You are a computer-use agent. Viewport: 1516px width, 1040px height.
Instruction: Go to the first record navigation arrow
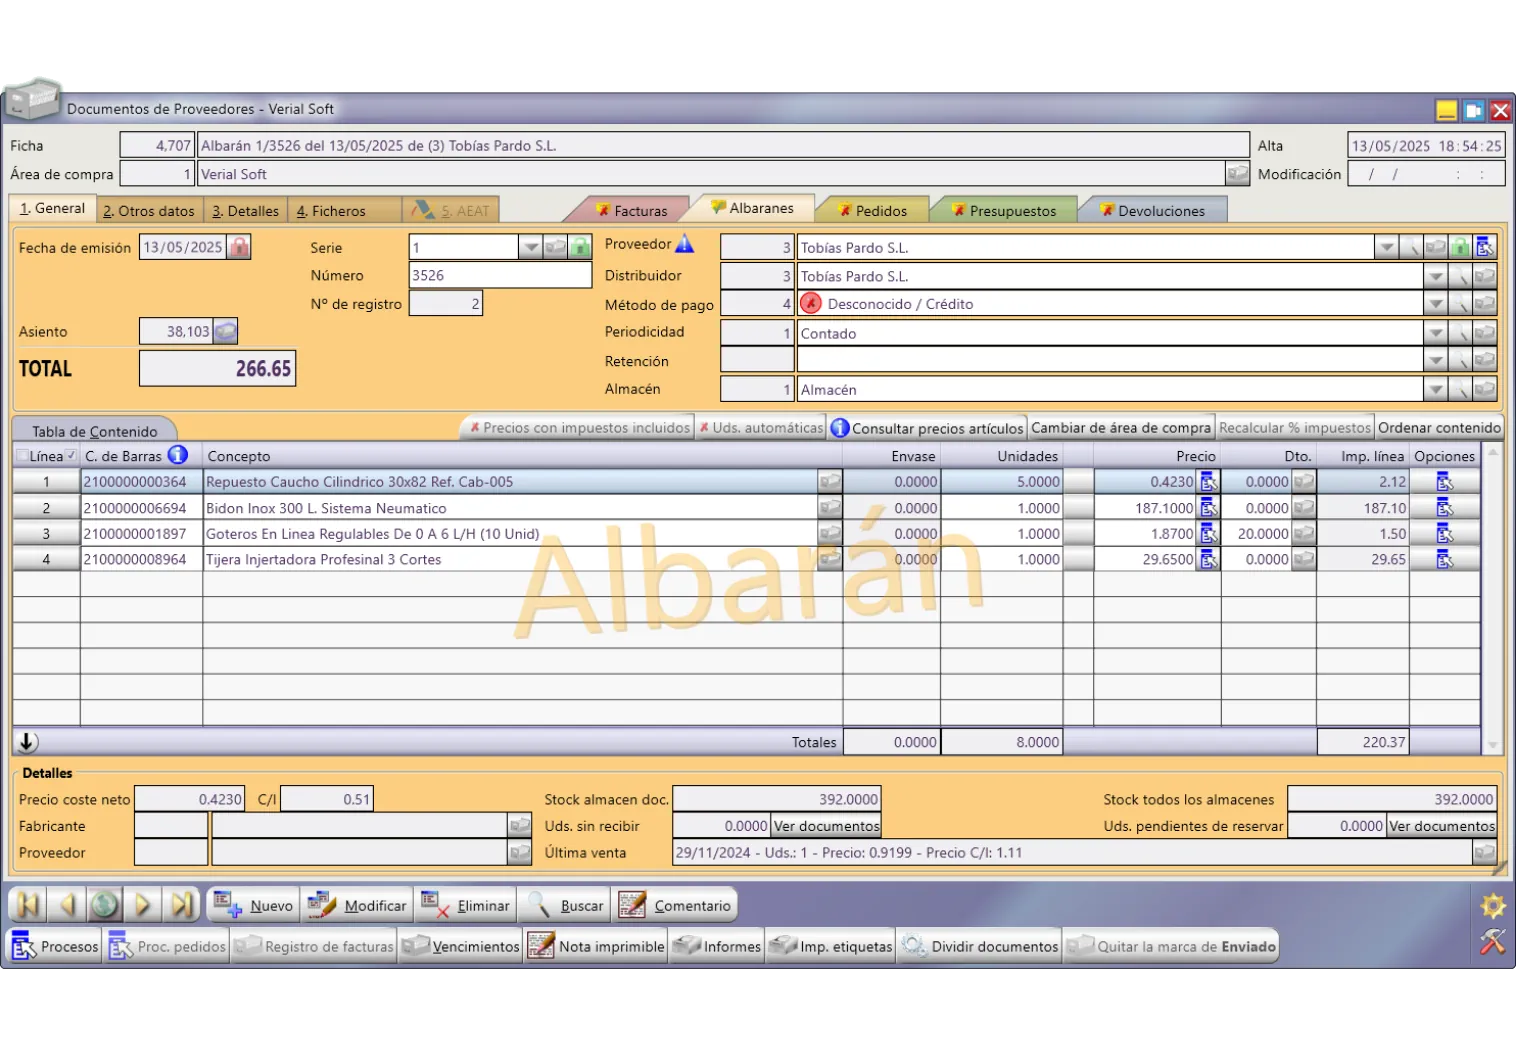tap(28, 905)
